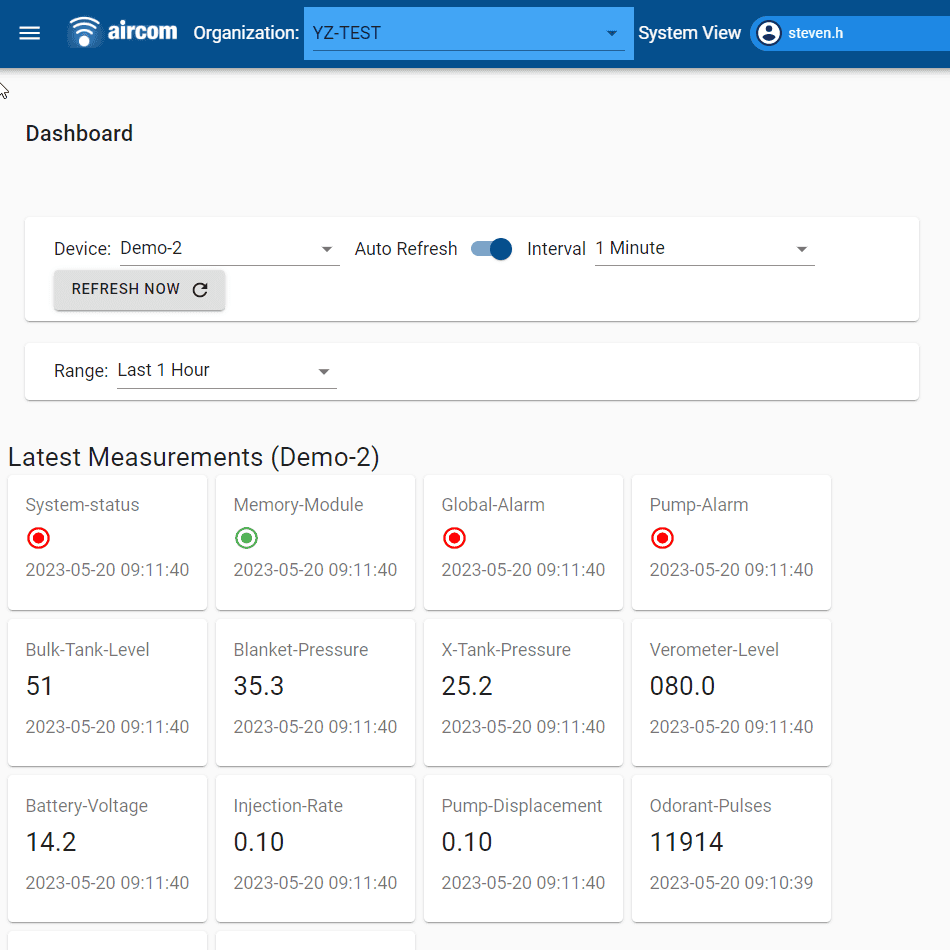This screenshot has width=950, height=950.
Task: Click the red Pump-Alarm indicator icon
Action: click(x=662, y=538)
